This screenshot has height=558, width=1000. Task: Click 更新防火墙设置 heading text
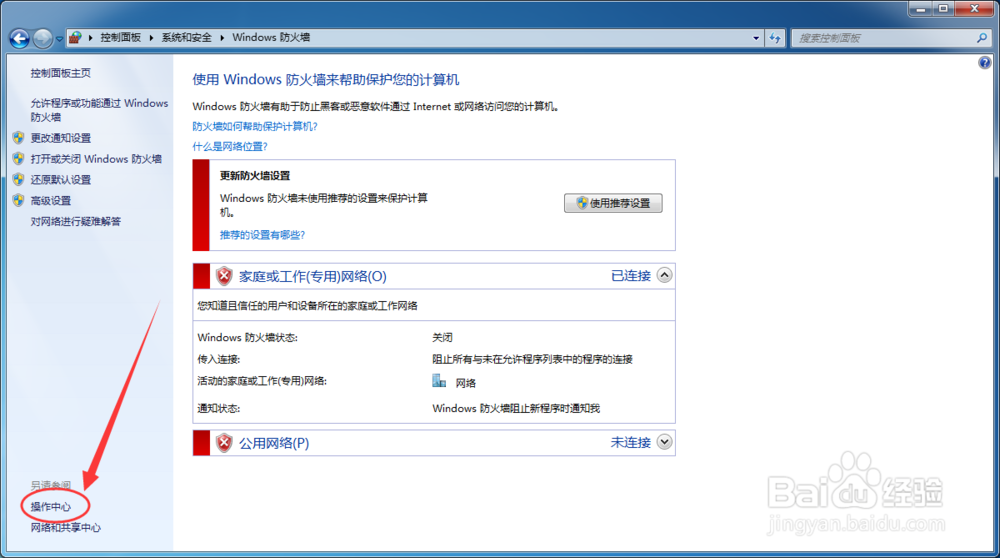[255, 175]
